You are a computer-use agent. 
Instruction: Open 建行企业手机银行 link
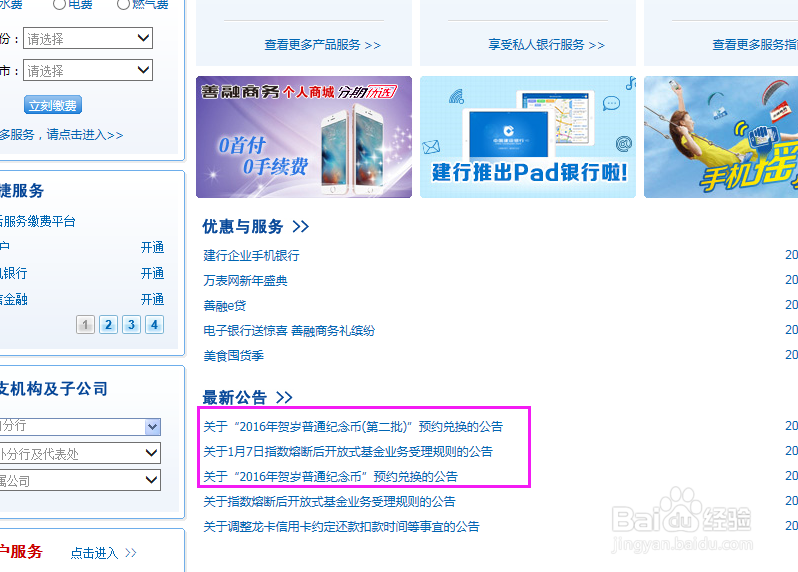[251, 255]
